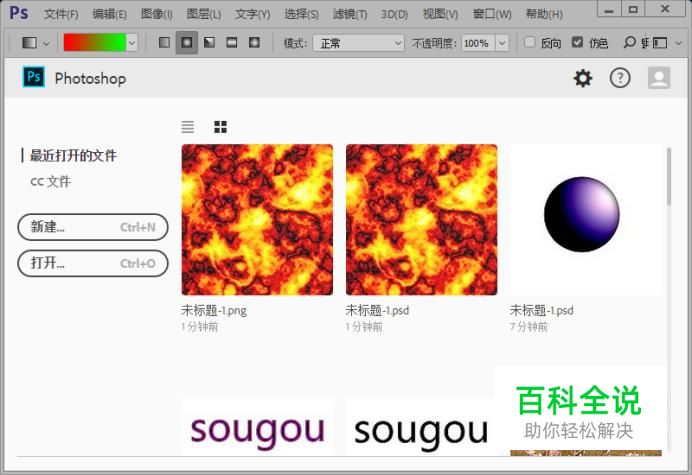
Task: Select the linear gradient type icon
Action: (164, 42)
